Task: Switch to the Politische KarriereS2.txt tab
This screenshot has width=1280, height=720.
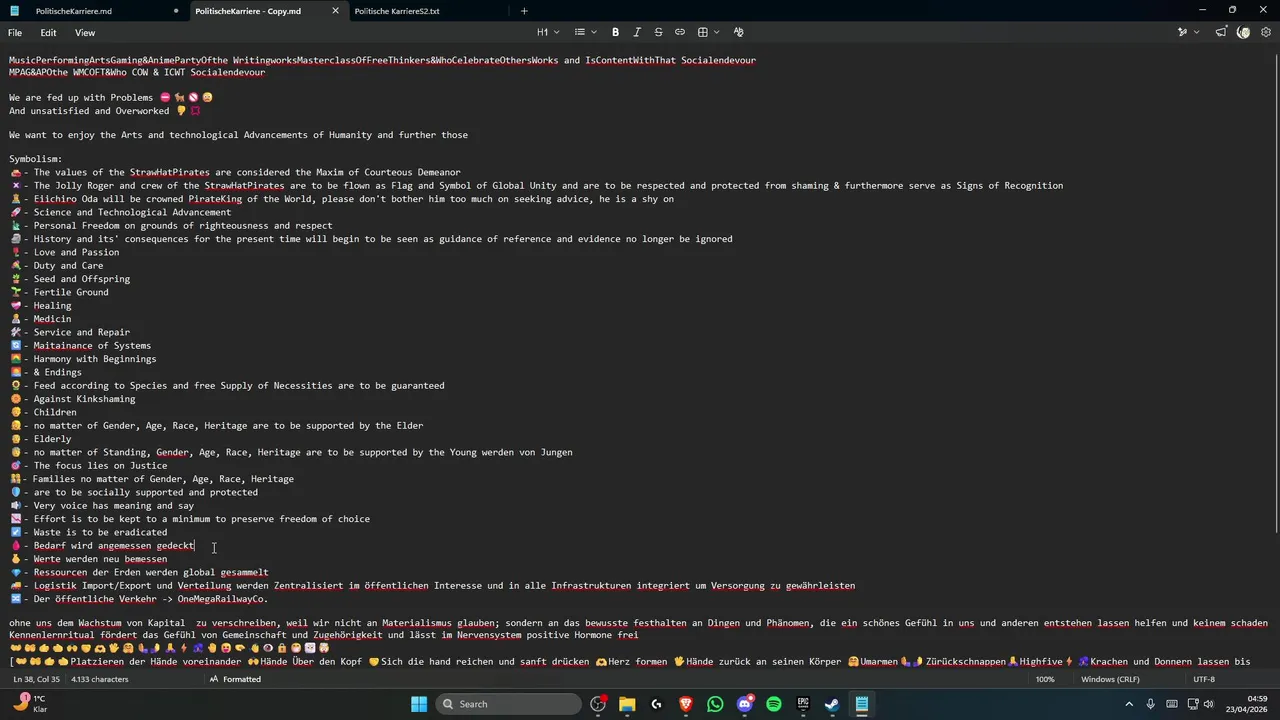Action: pyautogui.click(x=397, y=11)
